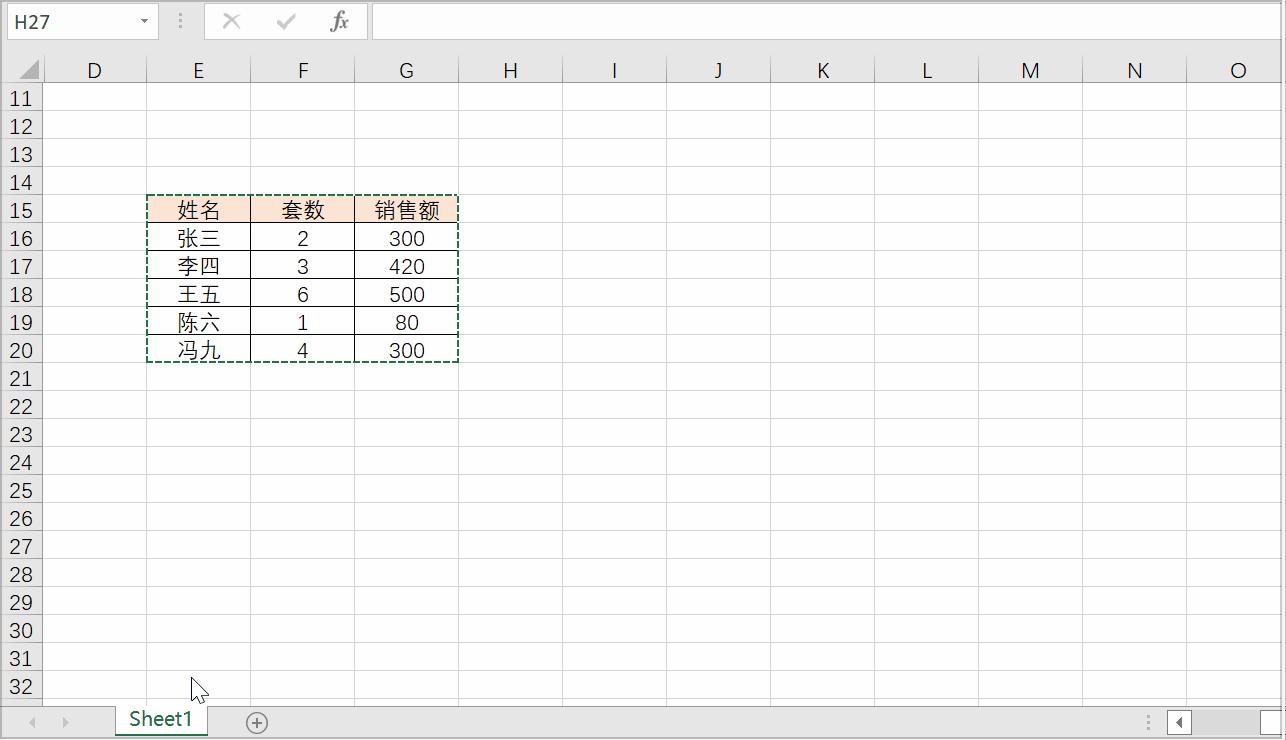
Task: Click the Enter checkmark in the formula bar
Action: click(x=286, y=20)
